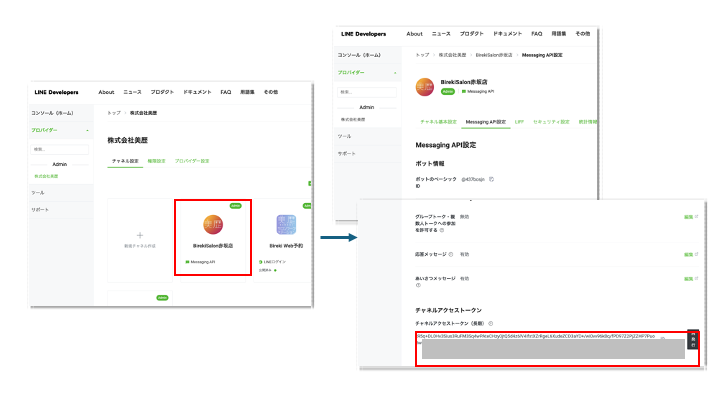Open the その他 menu in left window header
Viewport: 720px width, 405px height.
pyautogui.click(x=271, y=91)
